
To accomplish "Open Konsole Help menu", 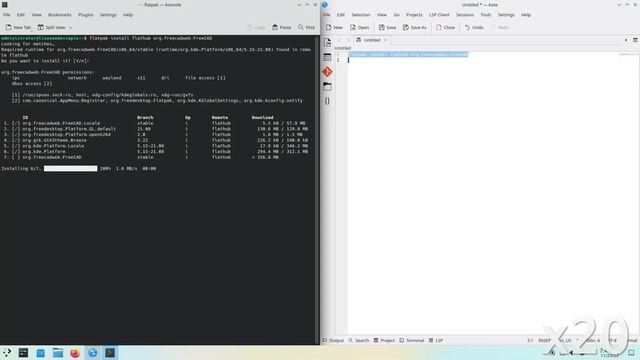I will point(128,15).
